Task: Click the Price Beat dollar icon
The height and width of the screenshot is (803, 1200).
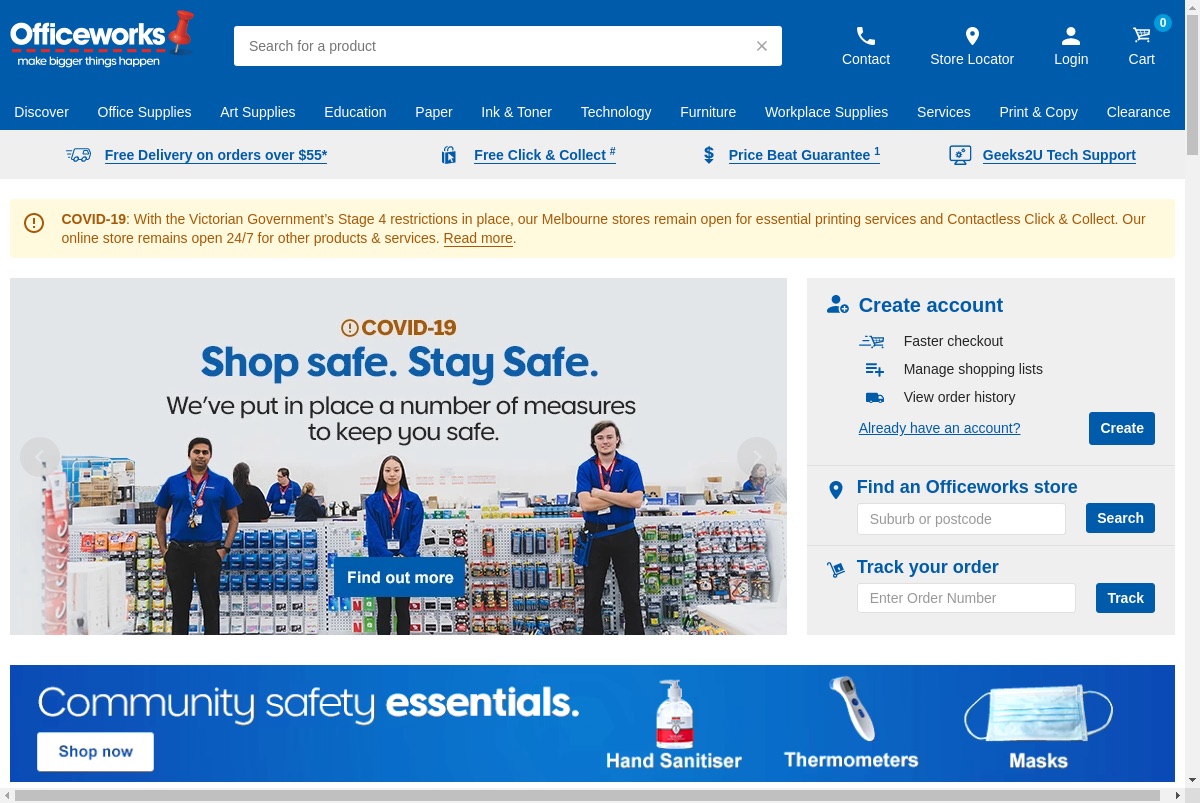Action: (x=709, y=155)
